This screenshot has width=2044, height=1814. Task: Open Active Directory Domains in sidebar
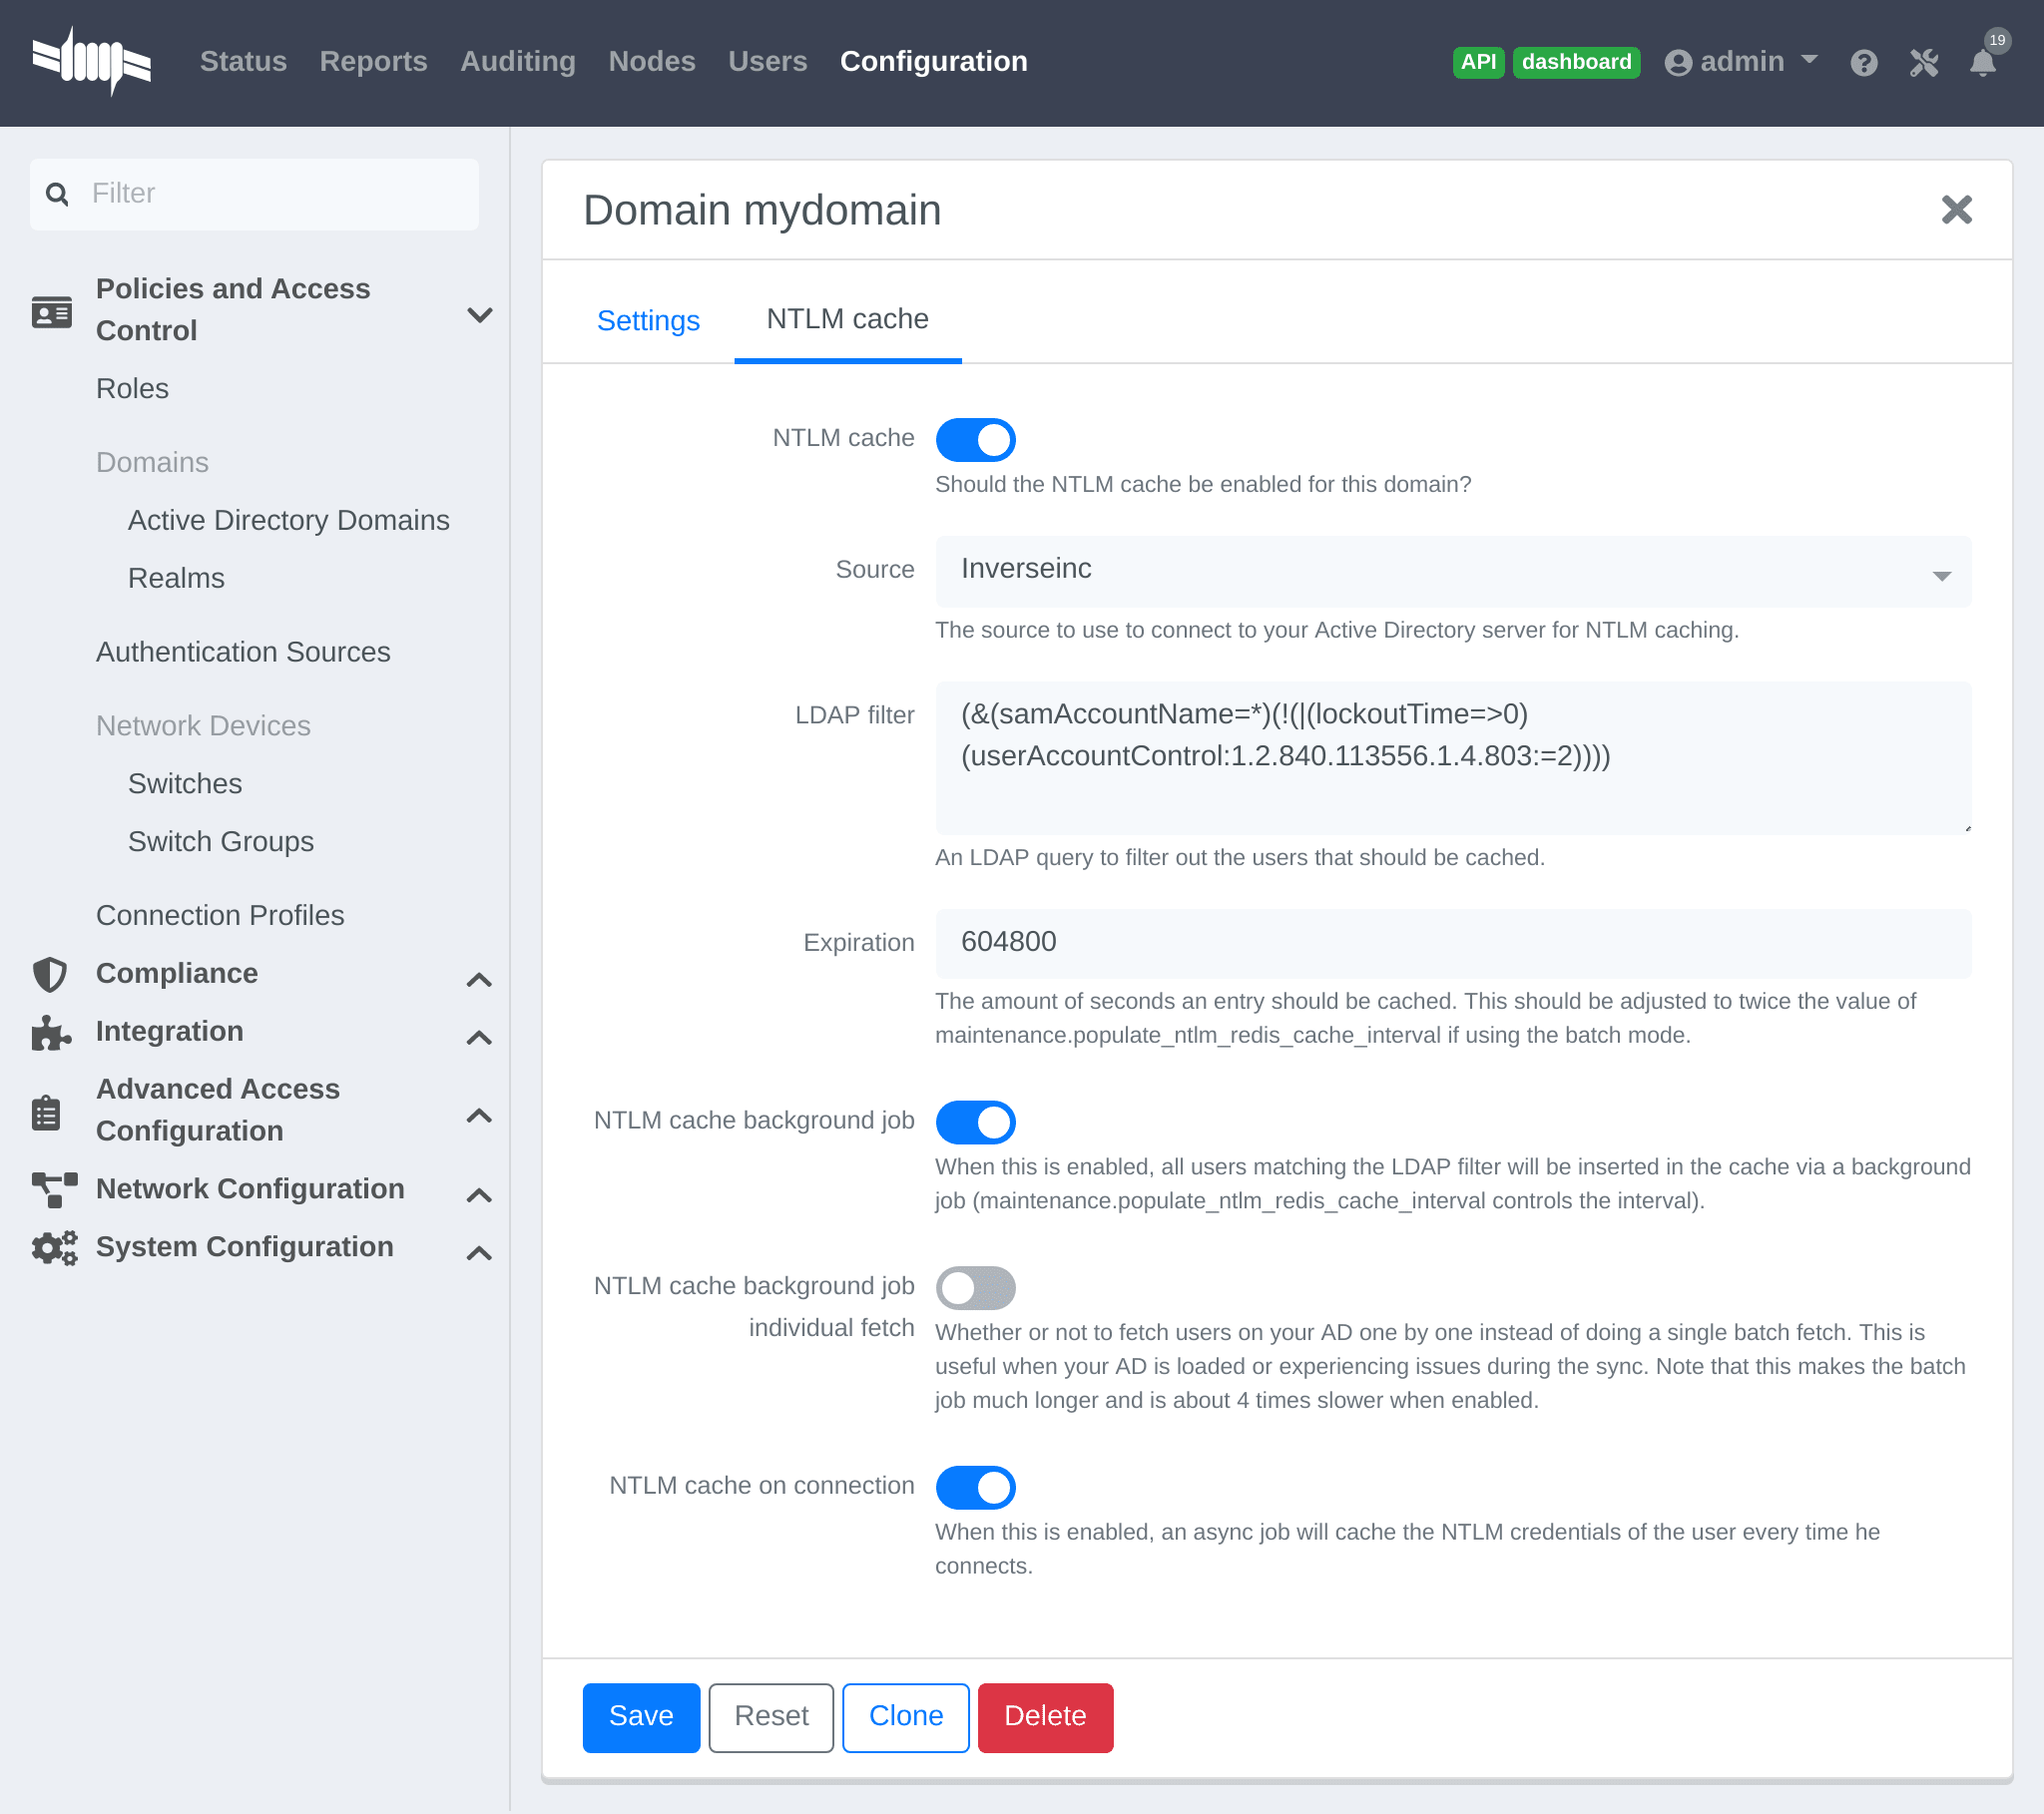(288, 521)
